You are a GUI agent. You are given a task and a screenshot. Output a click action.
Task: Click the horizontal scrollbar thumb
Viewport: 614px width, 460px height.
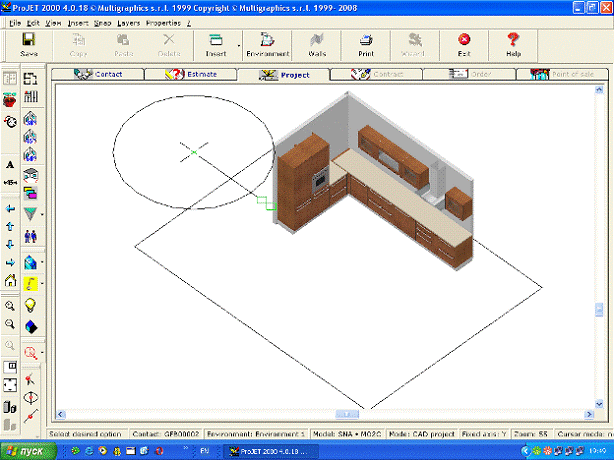349,413
